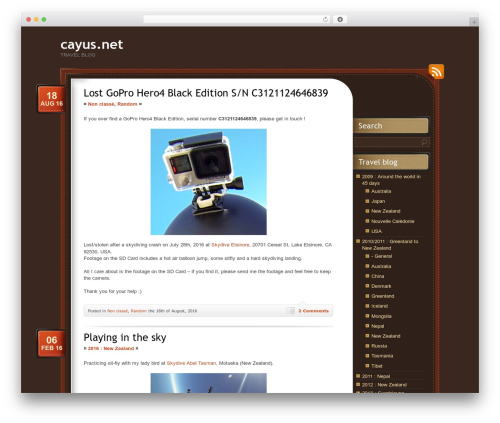Open the Random category under GoPro title
Screen dimensions: 500x423
pyautogui.click(x=127, y=104)
